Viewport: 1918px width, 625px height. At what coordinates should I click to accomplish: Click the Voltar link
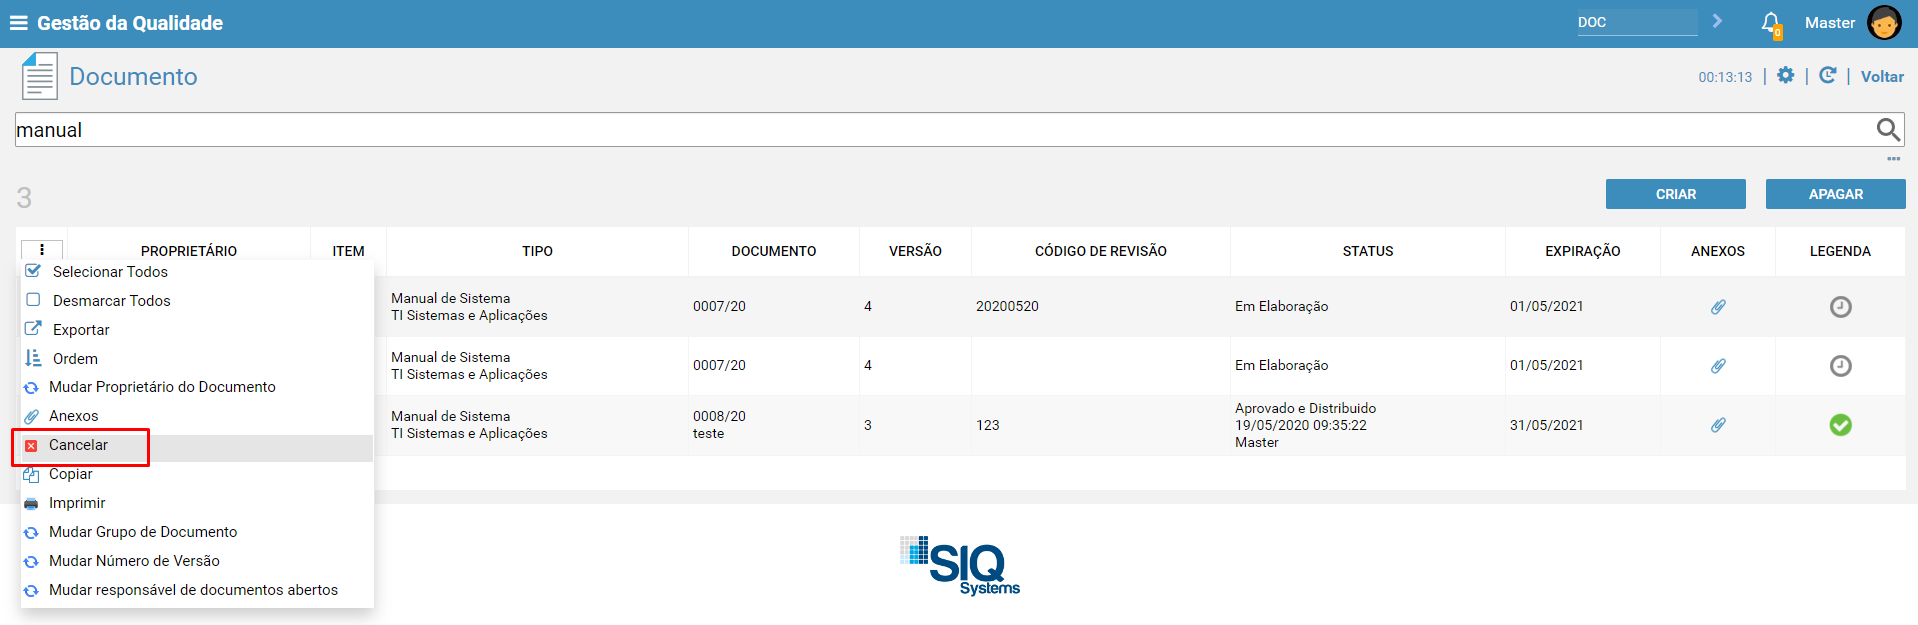(1882, 77)
